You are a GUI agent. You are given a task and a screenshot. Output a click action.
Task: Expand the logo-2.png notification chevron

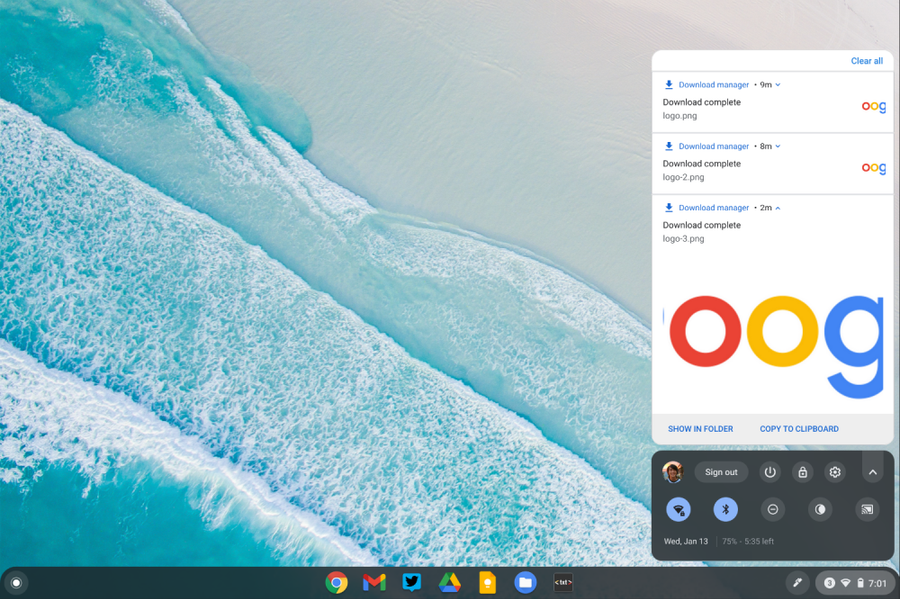click(778, 146)
